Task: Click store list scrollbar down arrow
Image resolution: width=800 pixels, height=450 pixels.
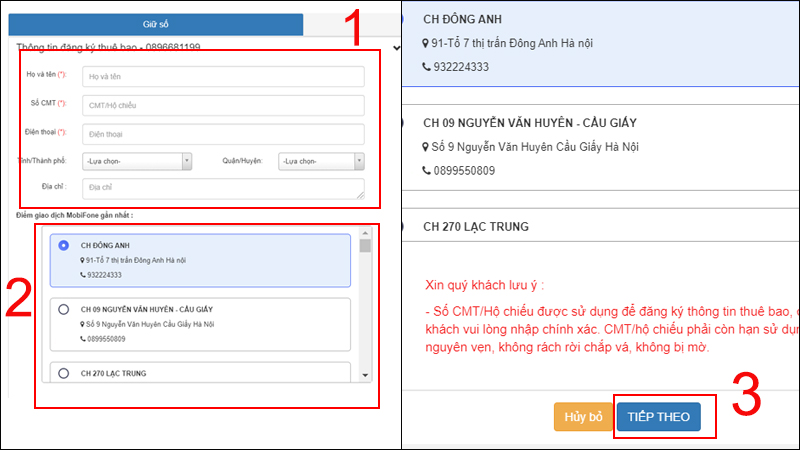Action: point(365,376)
